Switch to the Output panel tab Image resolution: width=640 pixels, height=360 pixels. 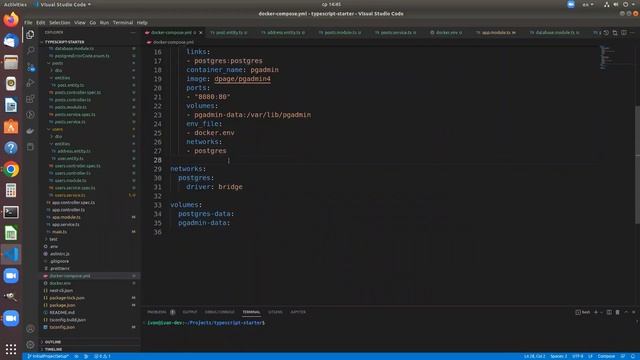point(189,312)
